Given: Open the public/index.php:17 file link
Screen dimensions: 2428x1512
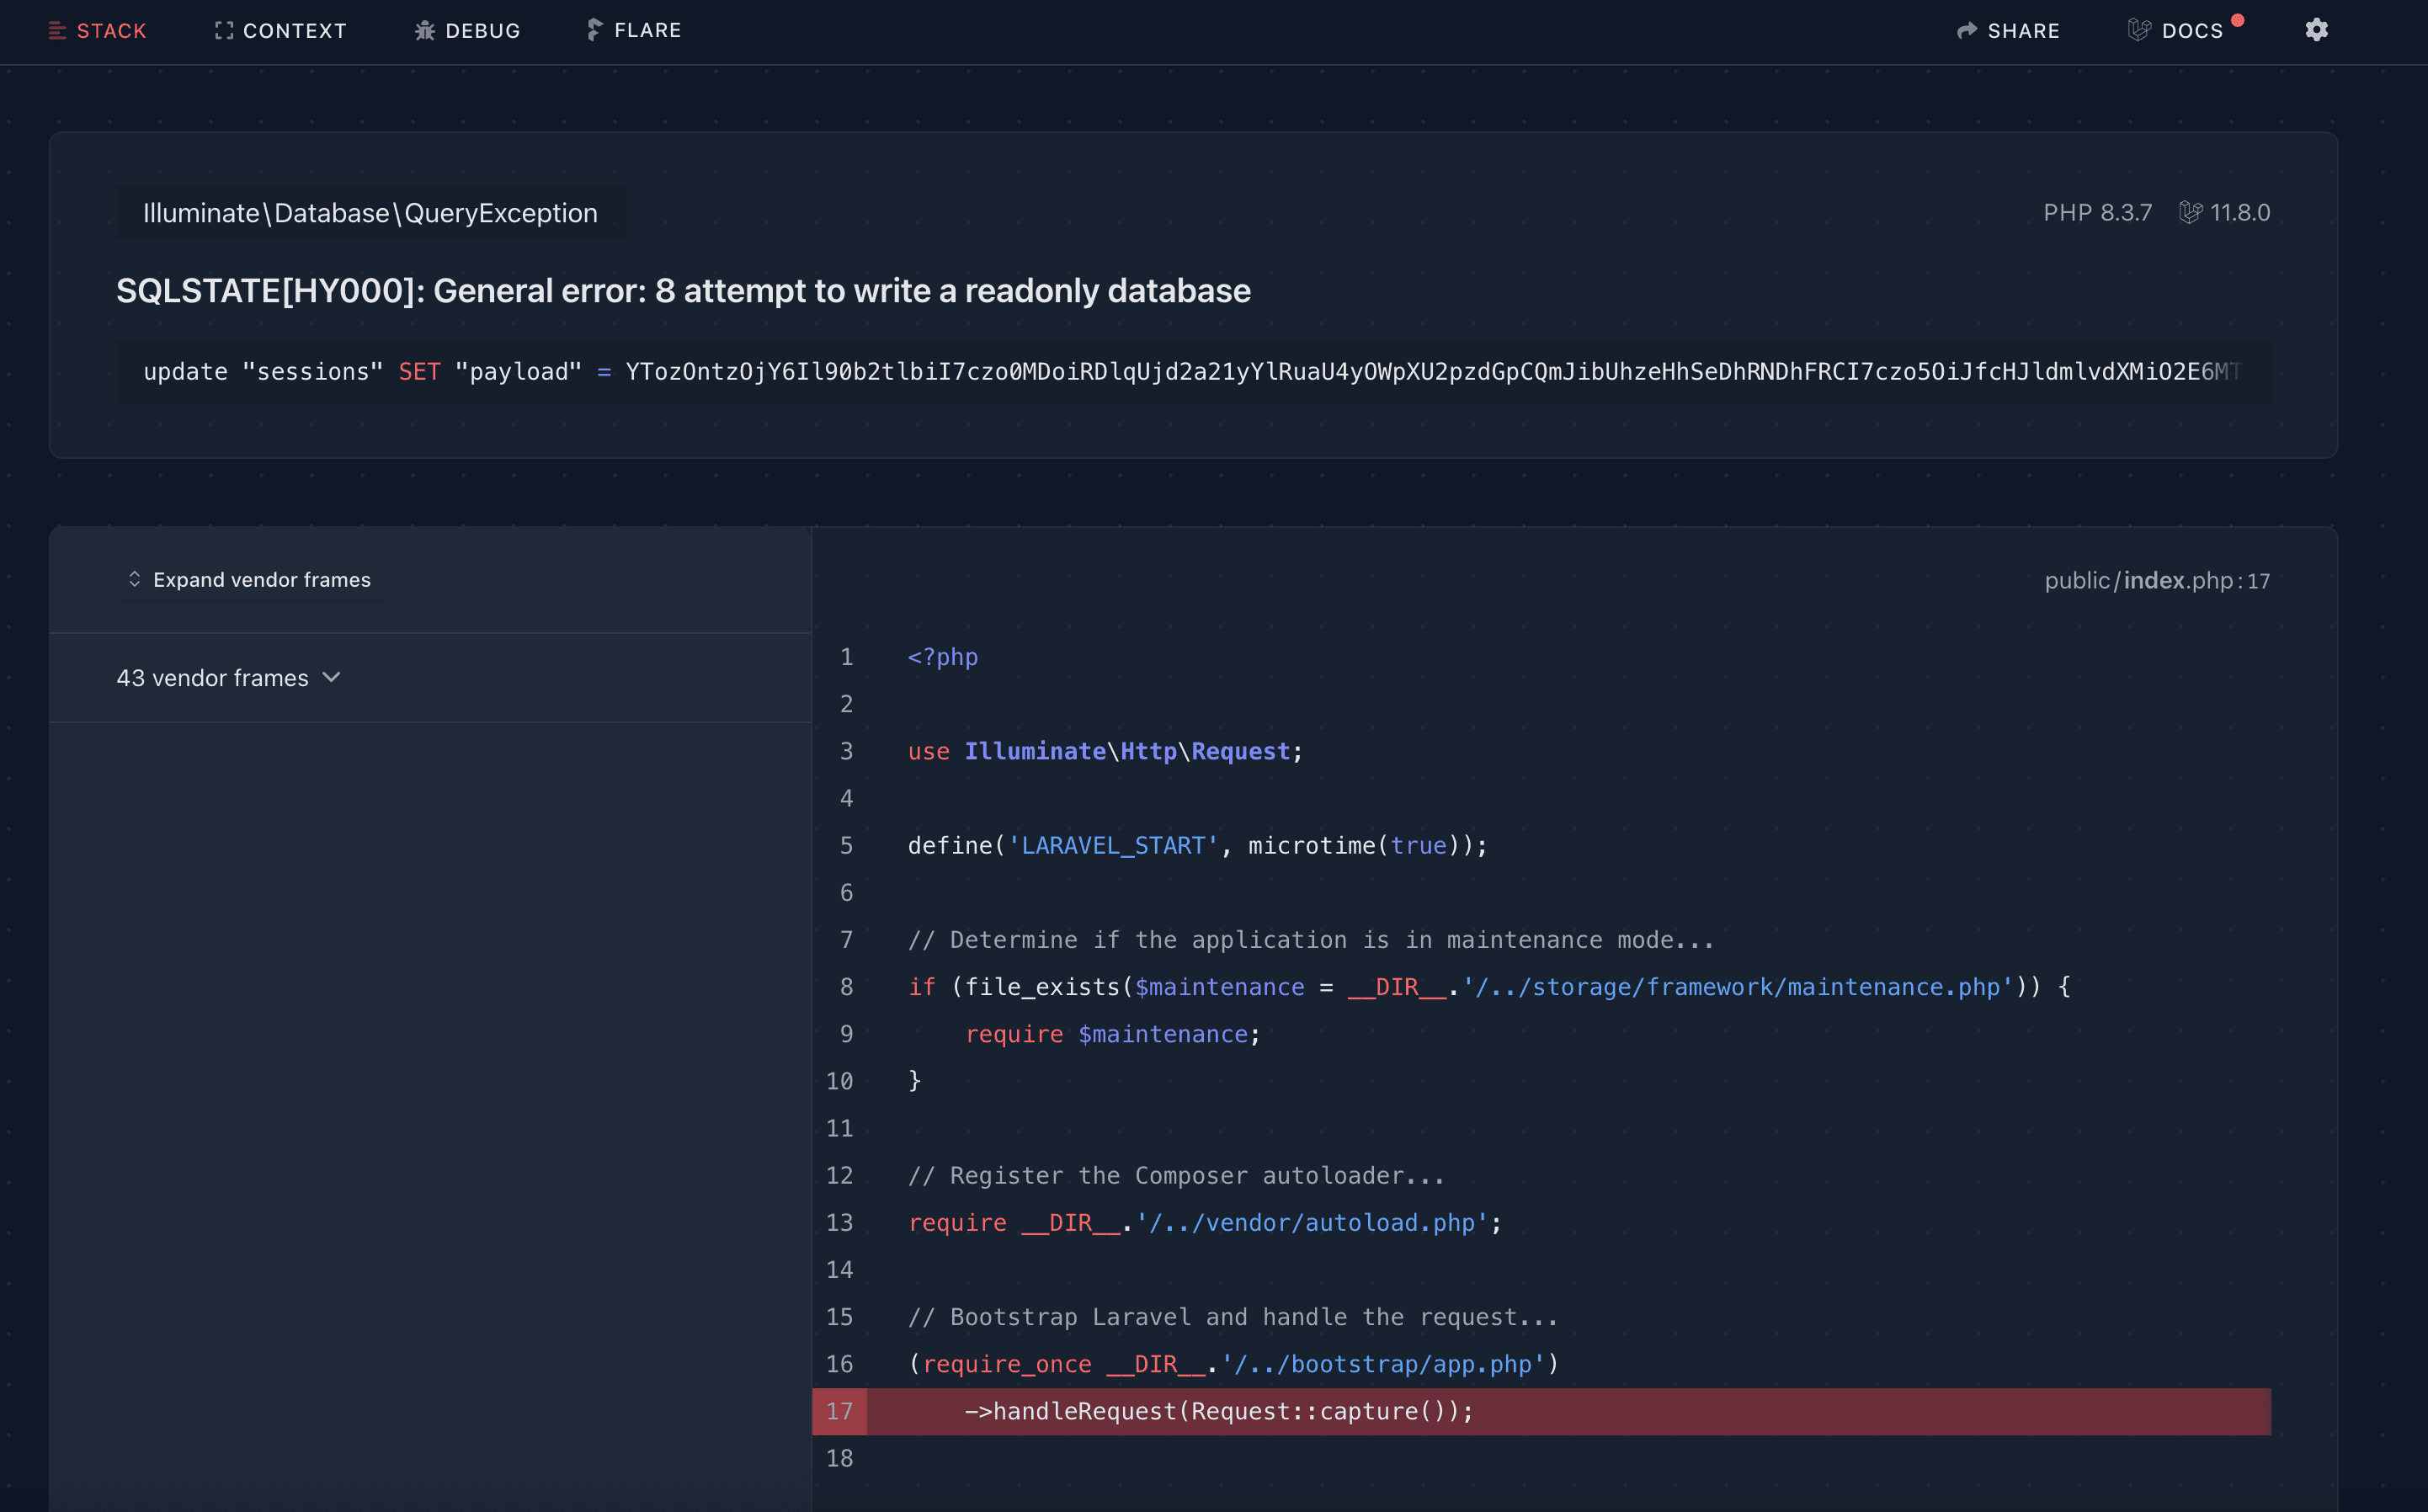Looking at the screenshot, I should pyautogui.click(x=2157, y=581).
